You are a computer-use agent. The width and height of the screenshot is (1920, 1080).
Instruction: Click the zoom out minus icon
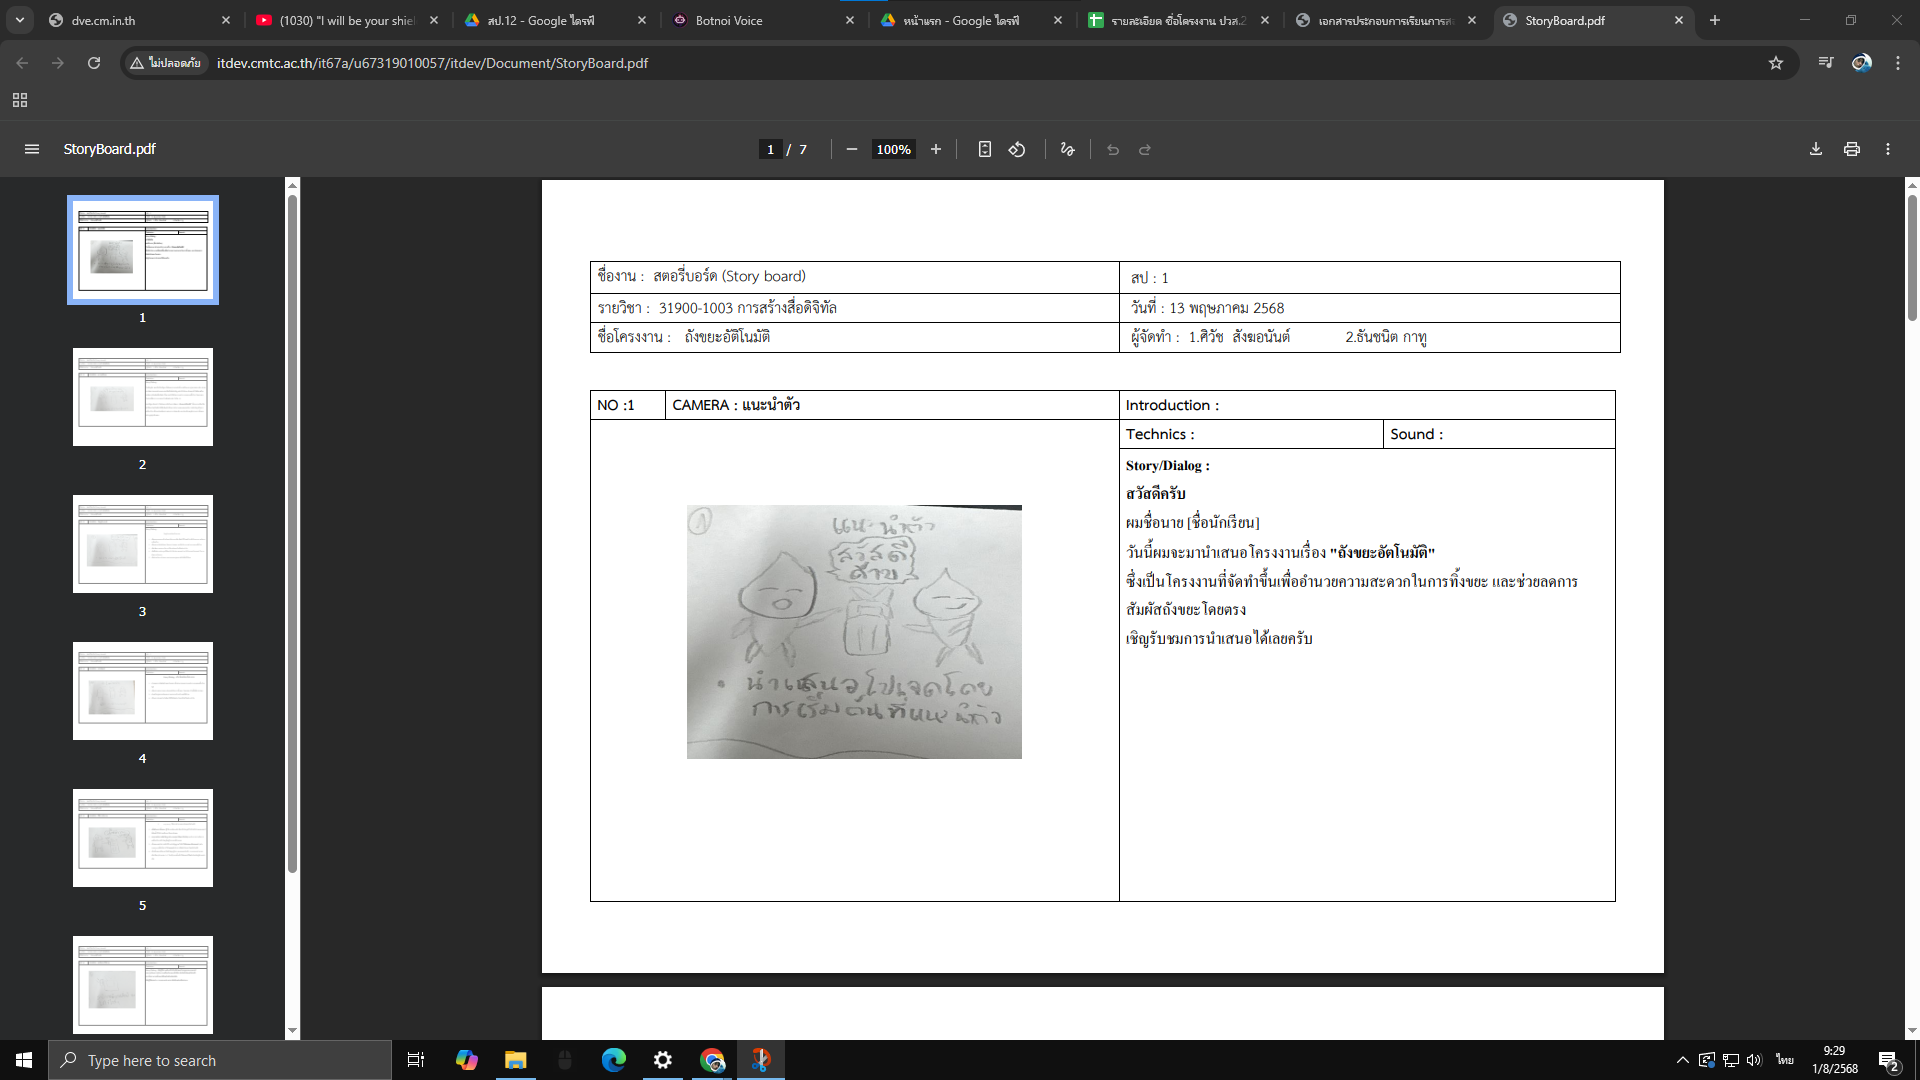click(x=852, y=149)
